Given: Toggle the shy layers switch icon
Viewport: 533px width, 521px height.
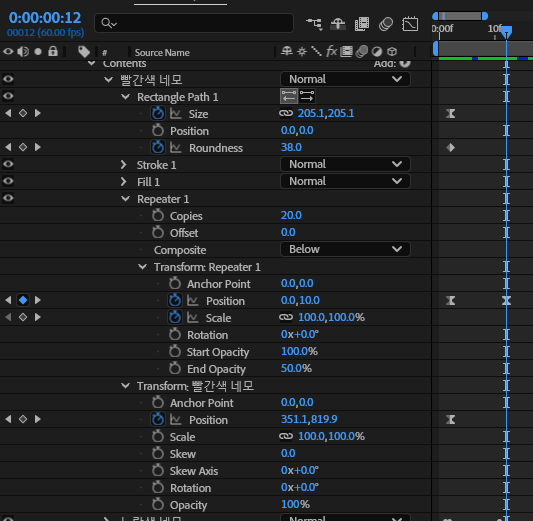Looking at the screenshot, I should click(x=338, y=24).
